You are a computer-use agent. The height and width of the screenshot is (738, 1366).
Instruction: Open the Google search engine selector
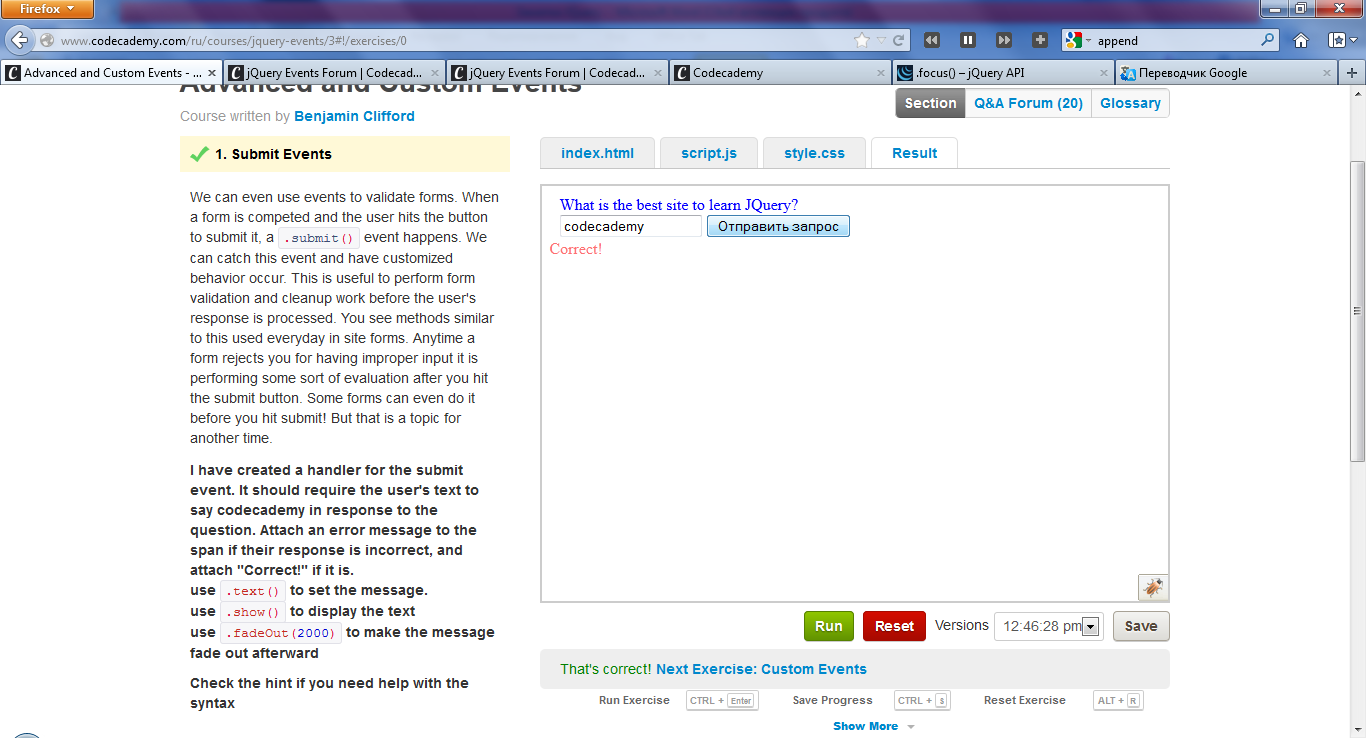(x=1078, y=41)
